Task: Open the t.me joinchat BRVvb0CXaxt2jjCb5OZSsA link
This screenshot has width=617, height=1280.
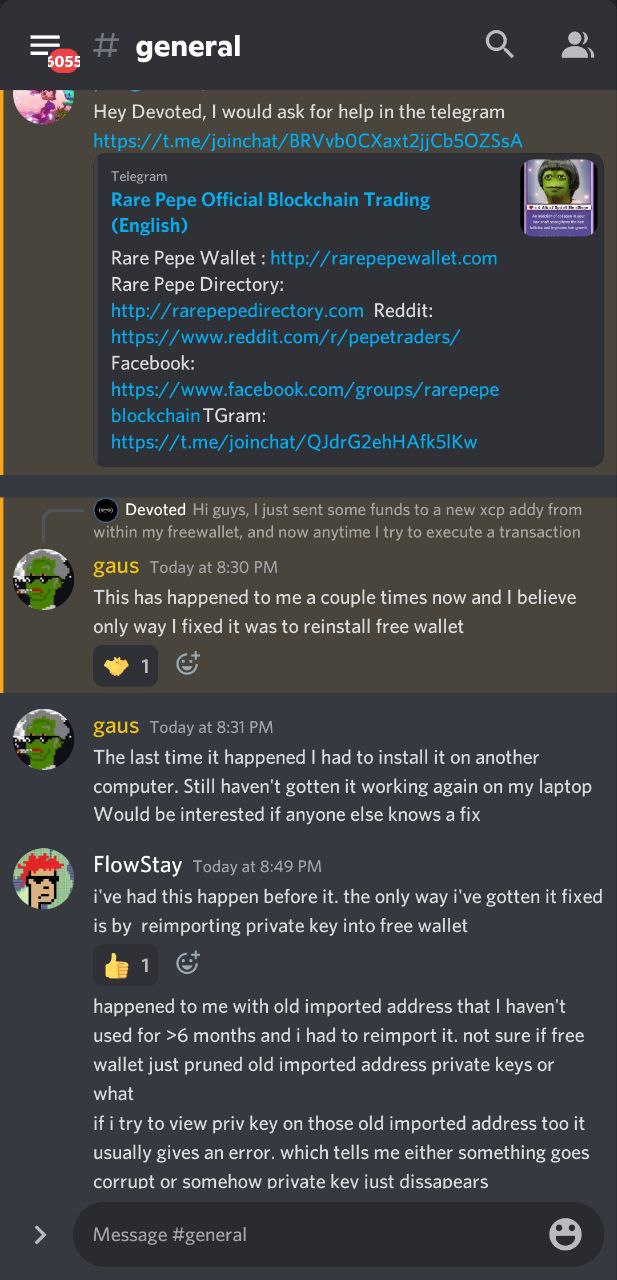Action: 308,141
